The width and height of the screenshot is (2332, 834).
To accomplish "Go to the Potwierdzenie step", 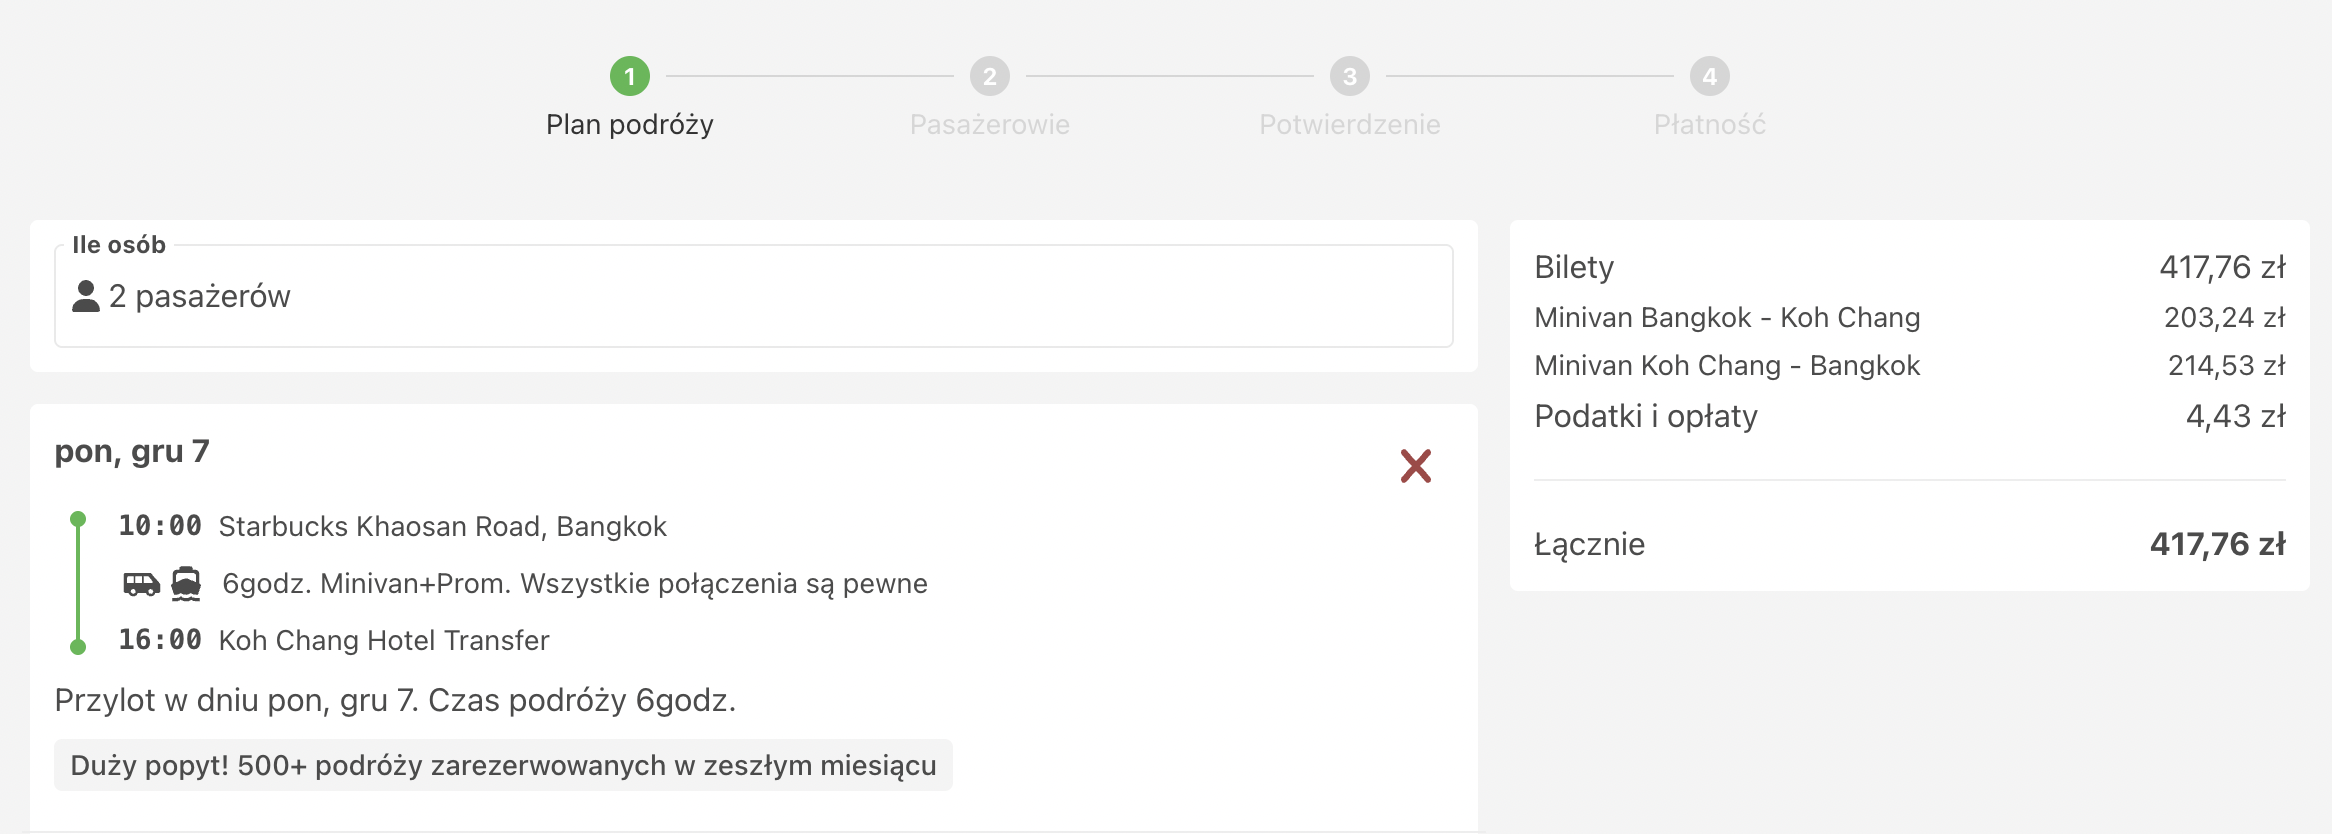I will coord(1350,124).
